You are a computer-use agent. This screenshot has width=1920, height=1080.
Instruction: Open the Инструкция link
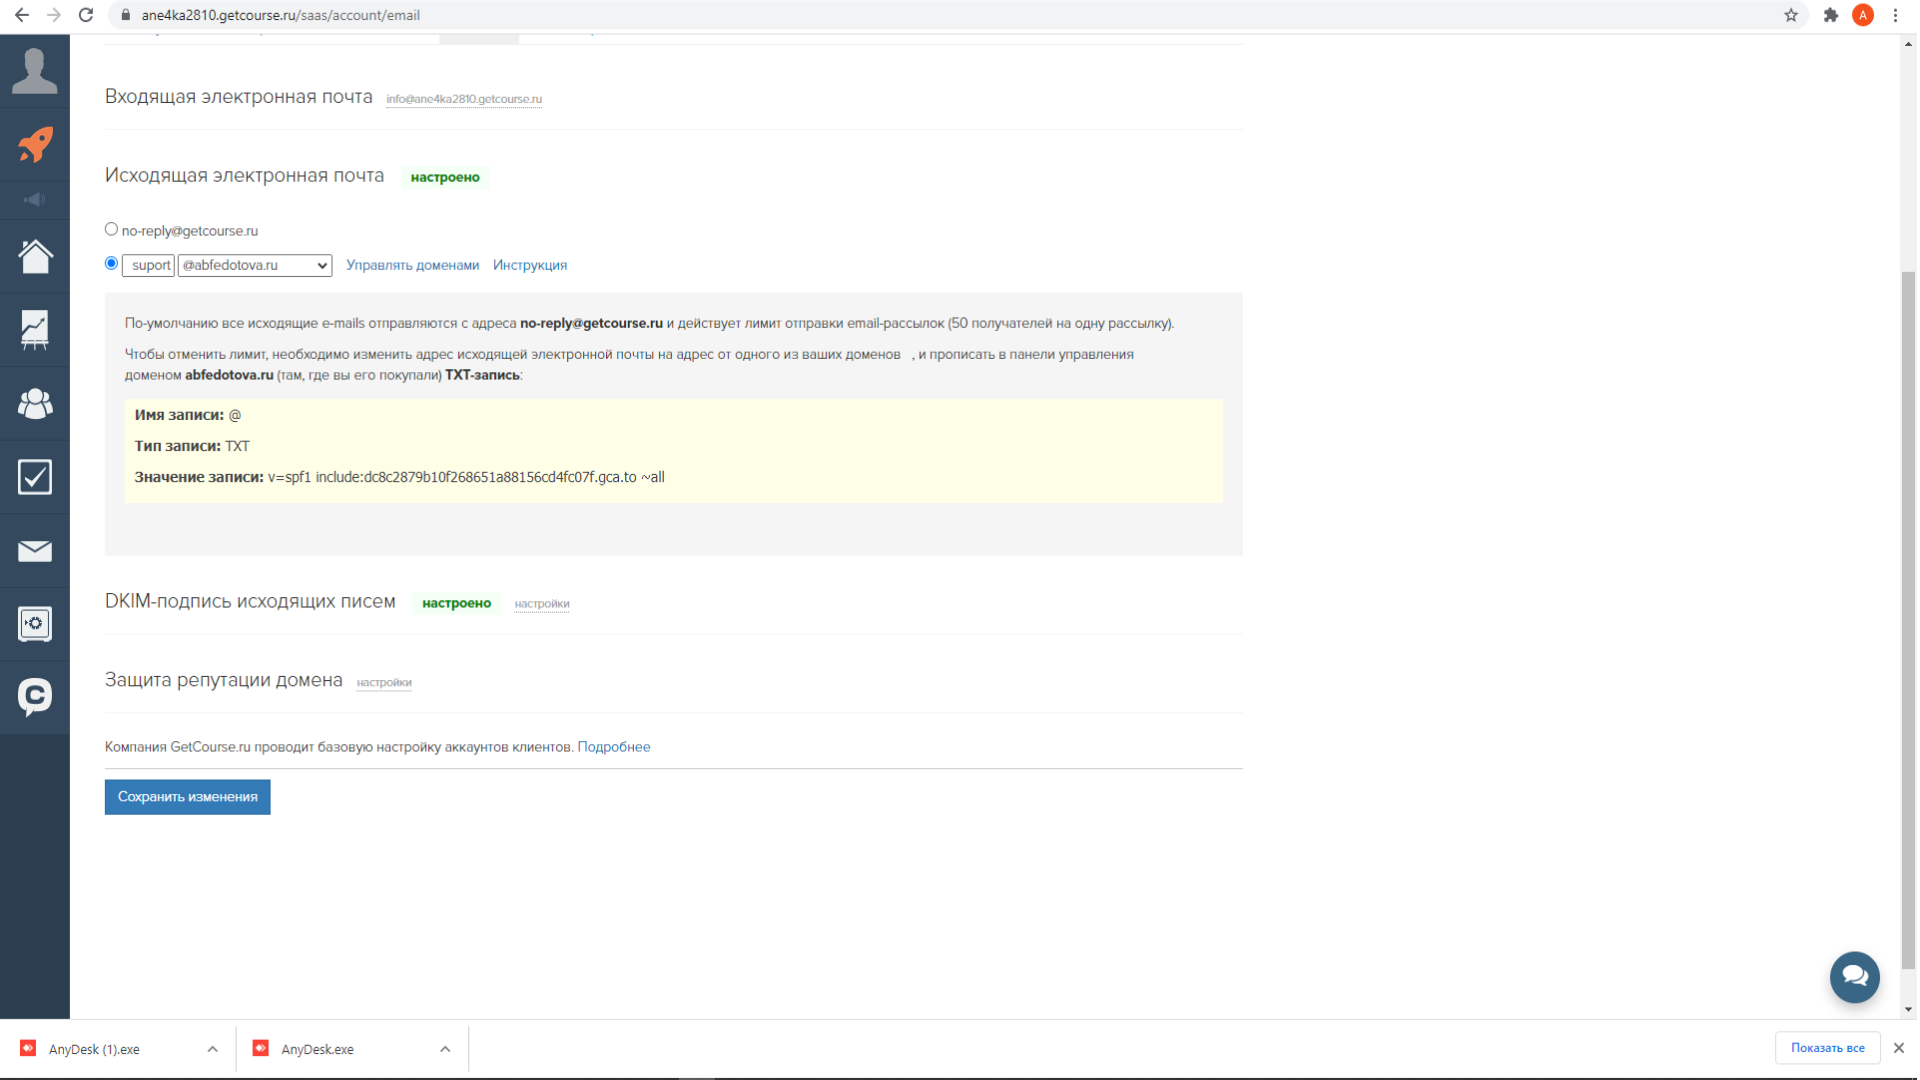click(529, 265)
